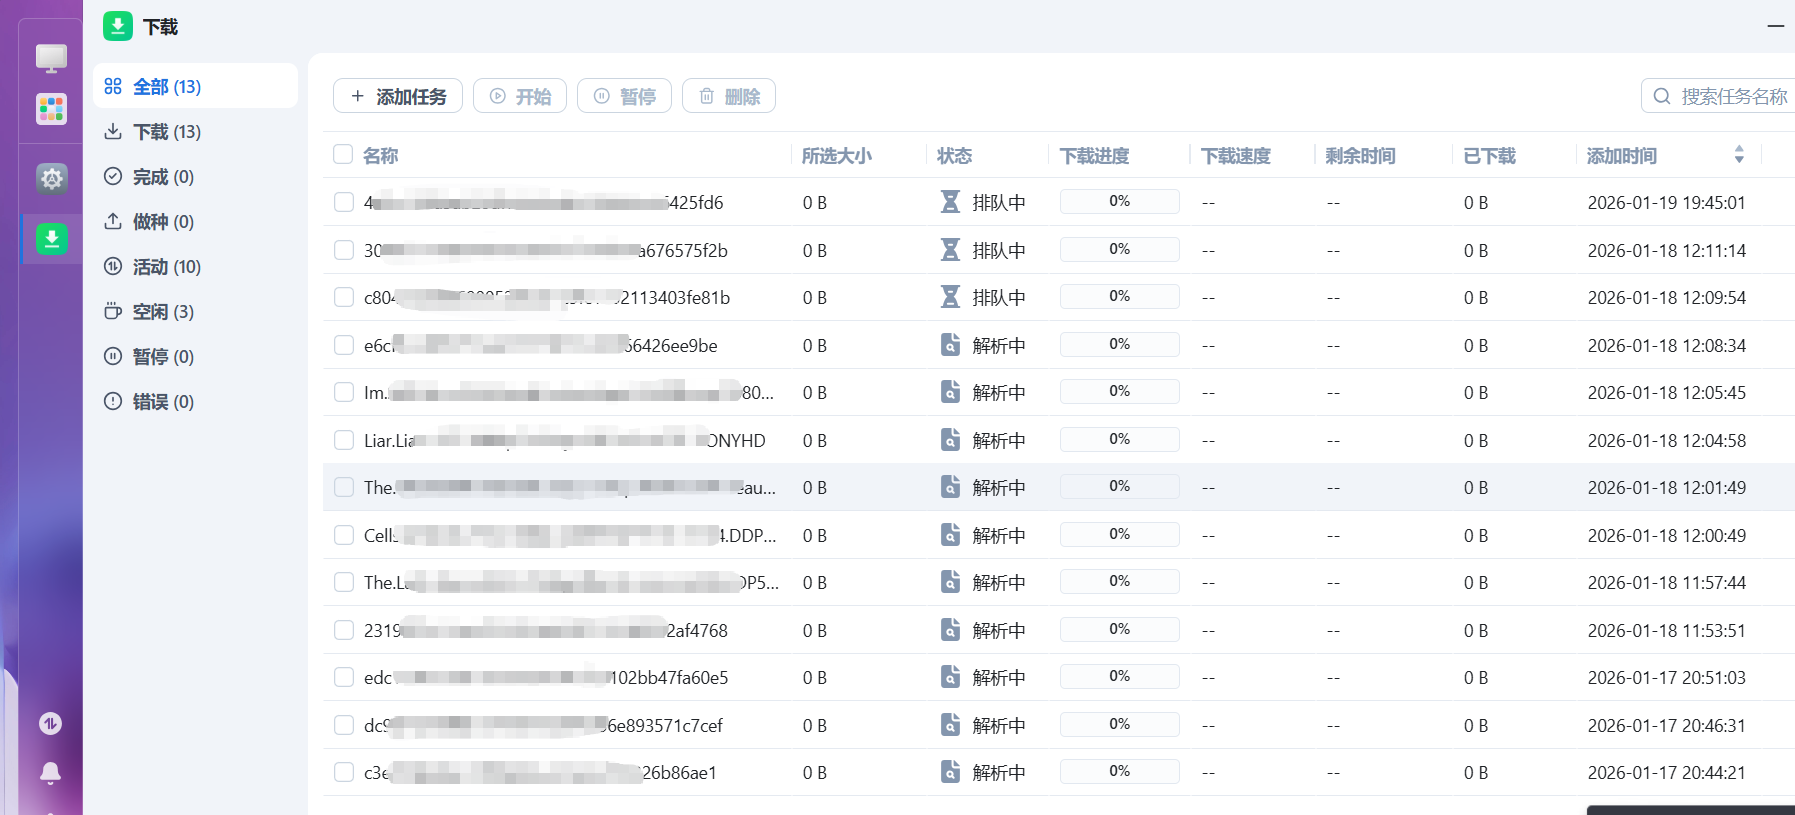The height and width of the screenshot is (815, 1795).
Task: Sort by 添加时间 using the sort arrows
Action: [1739, 155]
